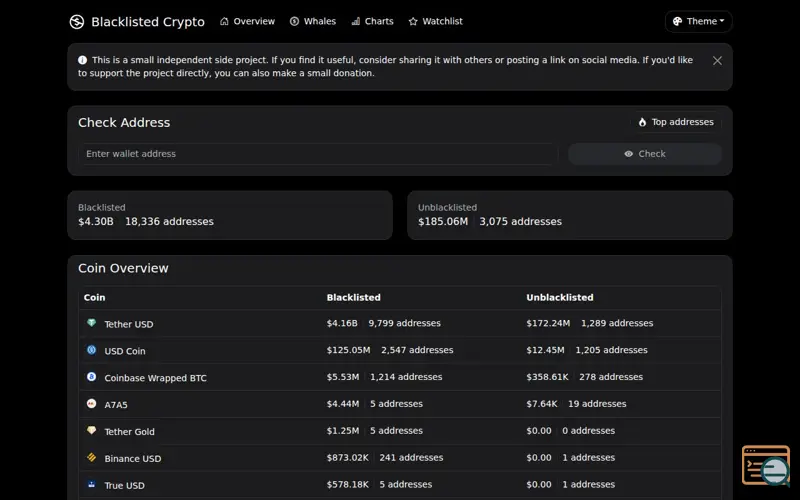Focus the Enter wallet address field
The width and height of the screenshot is (800, 500).
(x=318, y=154)
